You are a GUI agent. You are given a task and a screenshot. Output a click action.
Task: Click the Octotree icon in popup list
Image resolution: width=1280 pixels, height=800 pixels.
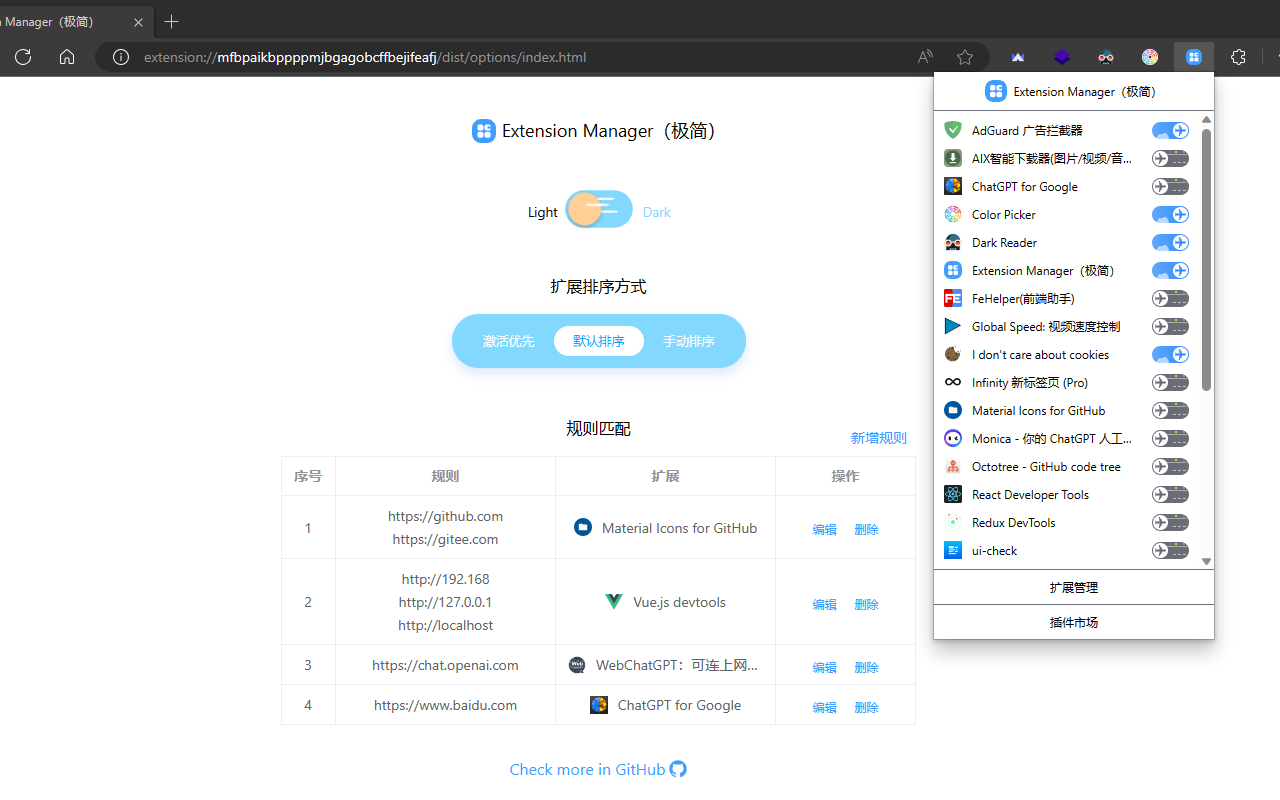(x=953, y=466)
